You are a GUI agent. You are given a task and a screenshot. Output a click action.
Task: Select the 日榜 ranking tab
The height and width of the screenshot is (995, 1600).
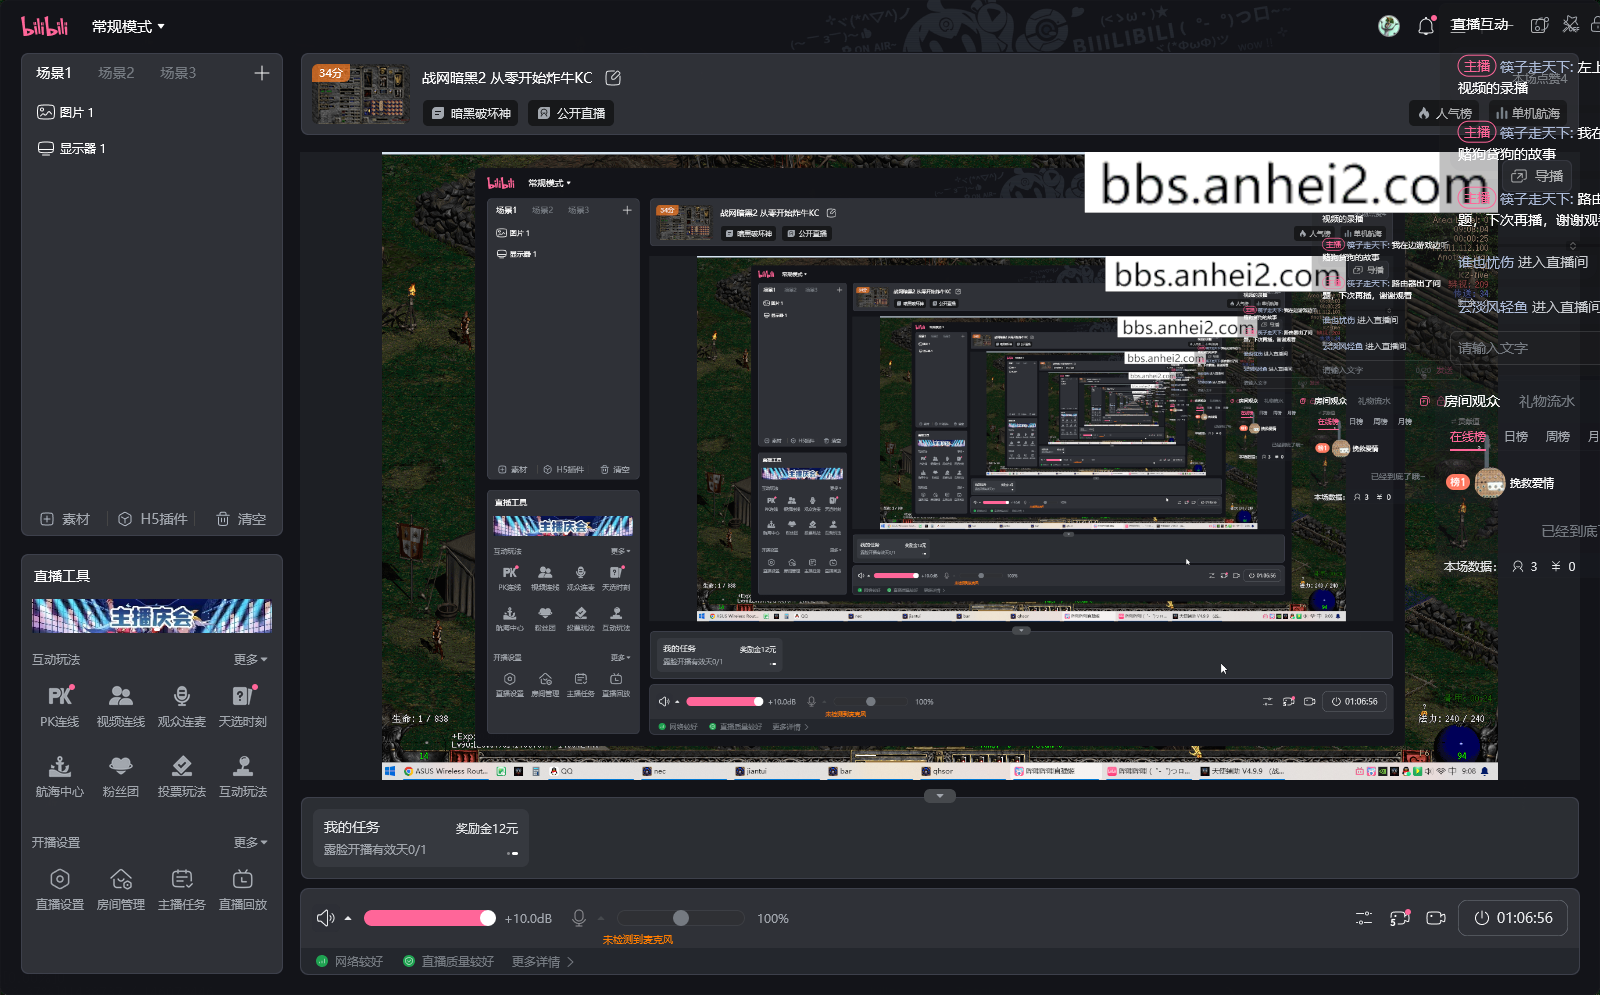[x=1516, y=437]
